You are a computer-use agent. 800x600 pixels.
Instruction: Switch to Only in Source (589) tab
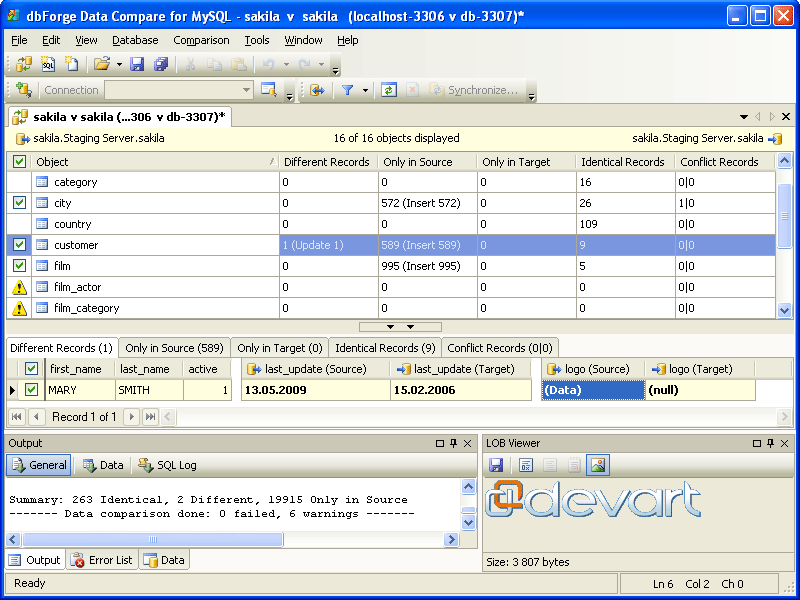coord(174,348)
